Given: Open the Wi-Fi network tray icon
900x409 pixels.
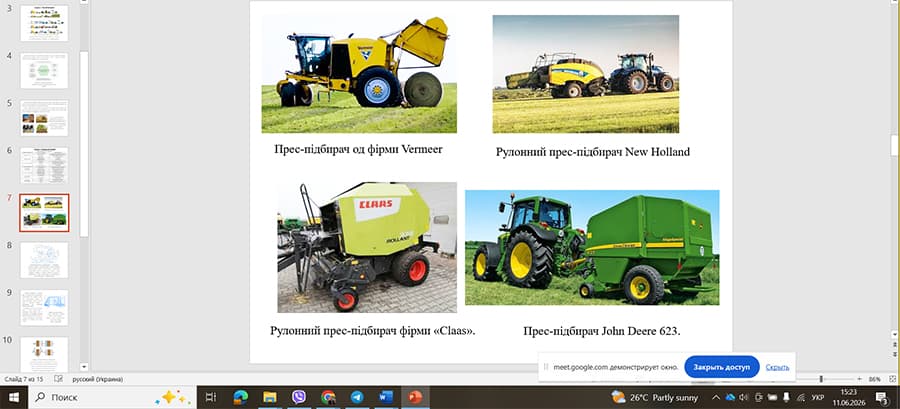Looking at the screenshot, I should click(801, 397).
